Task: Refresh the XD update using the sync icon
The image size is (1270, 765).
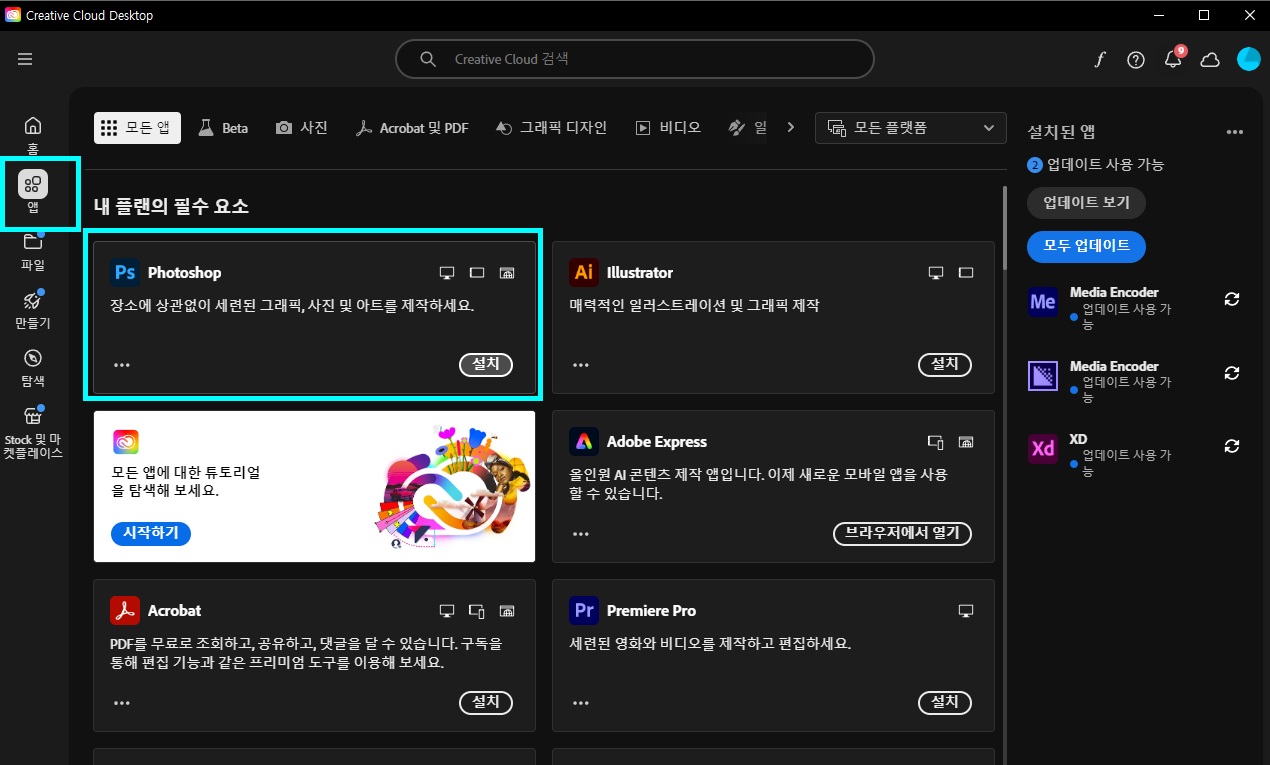Action: (x=1231, y=445)
